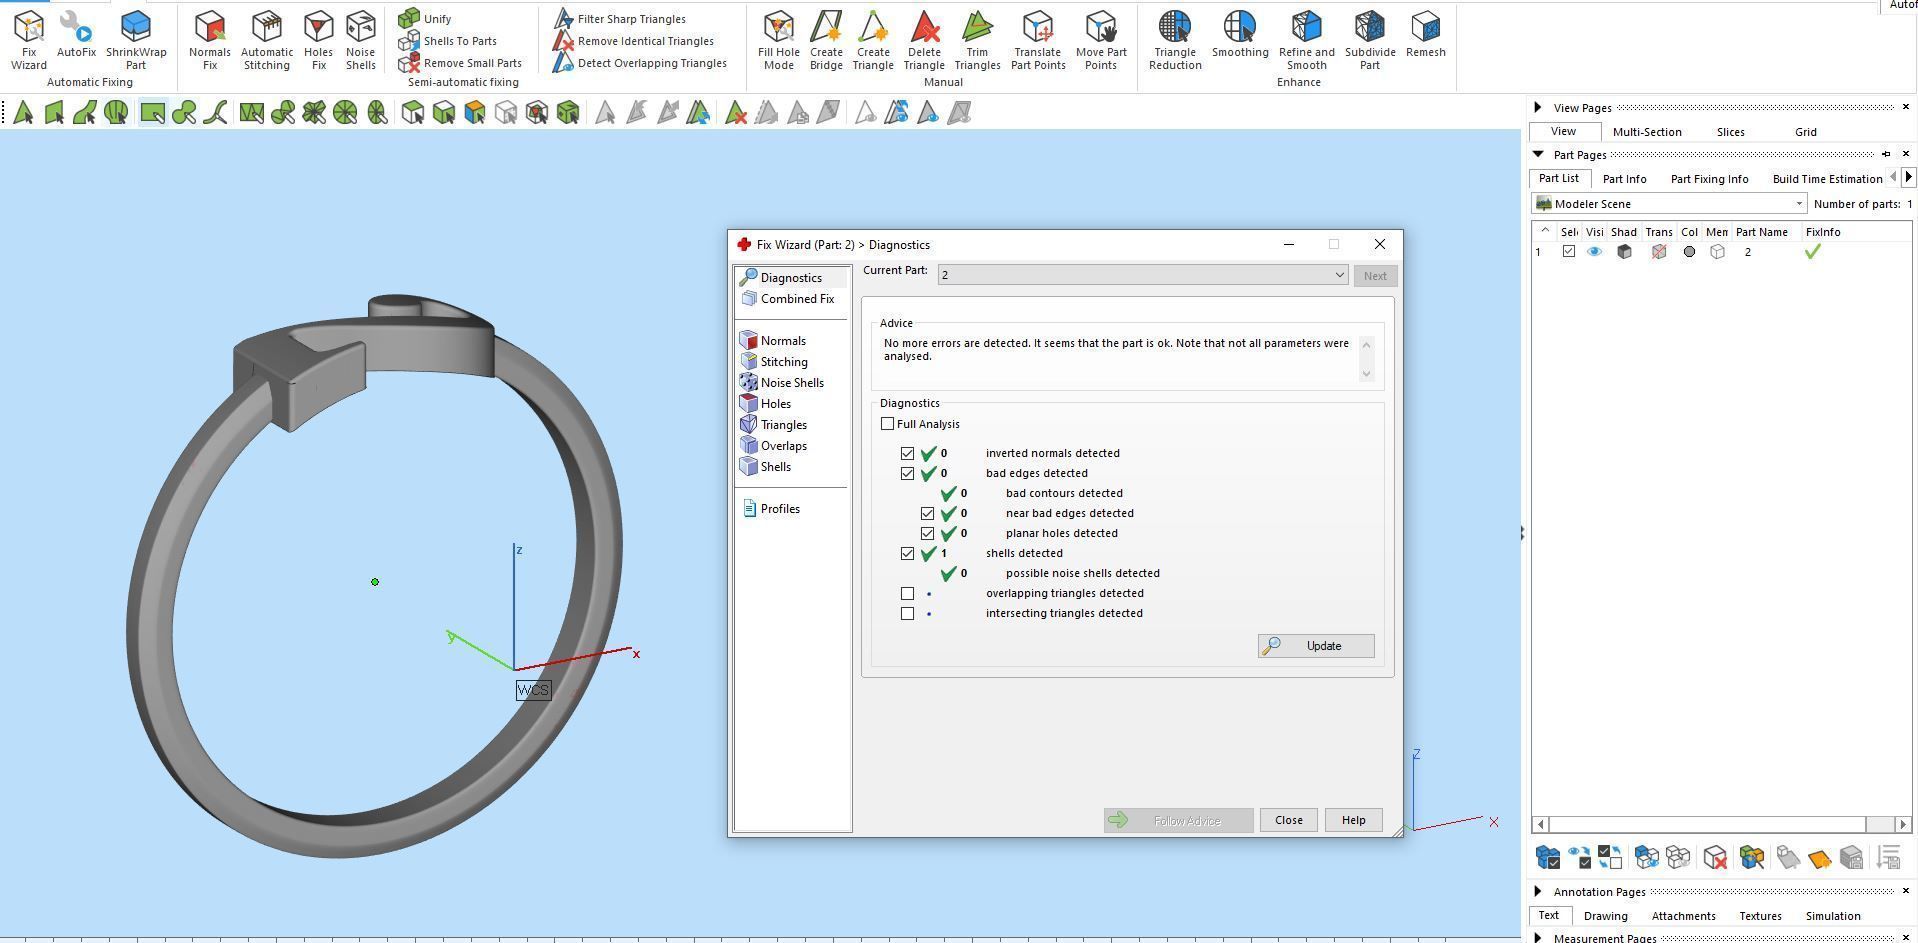Run AutoFix on the part

[x=76, y=35]
